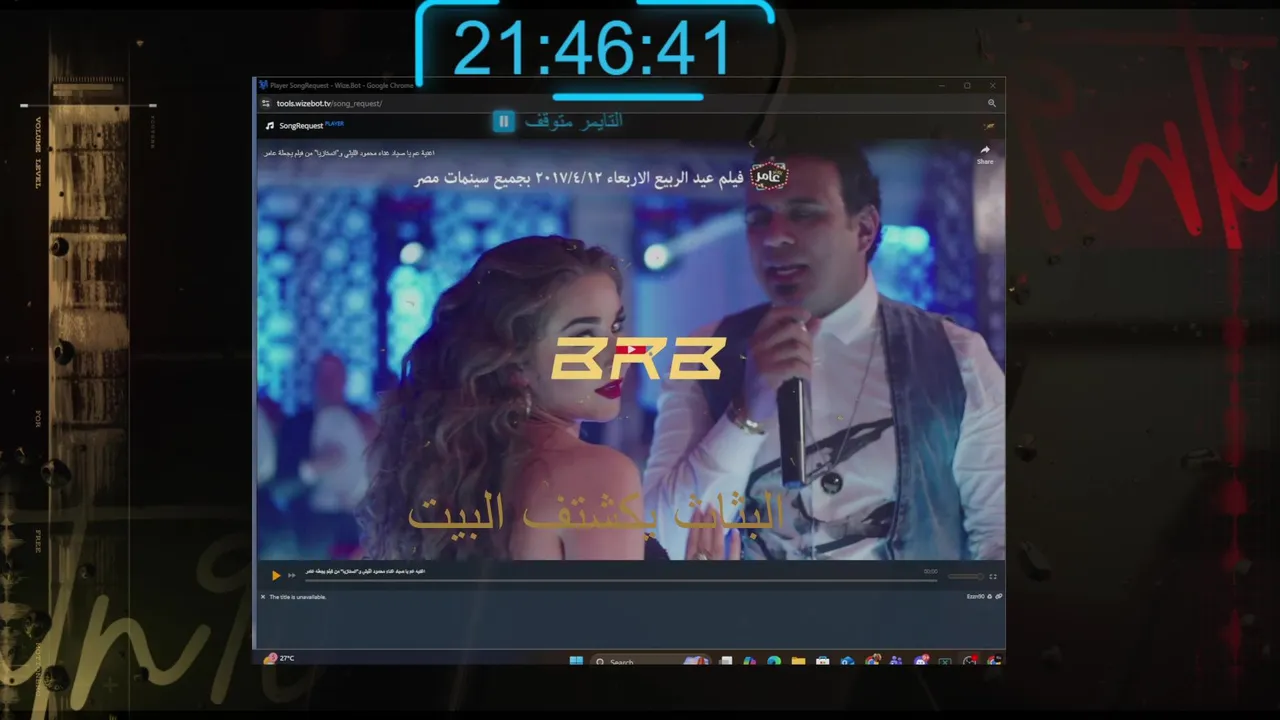Click the SongRequest music note logo
The height and width of the screenshot is (720, 1280).
(x=270, y=126)
